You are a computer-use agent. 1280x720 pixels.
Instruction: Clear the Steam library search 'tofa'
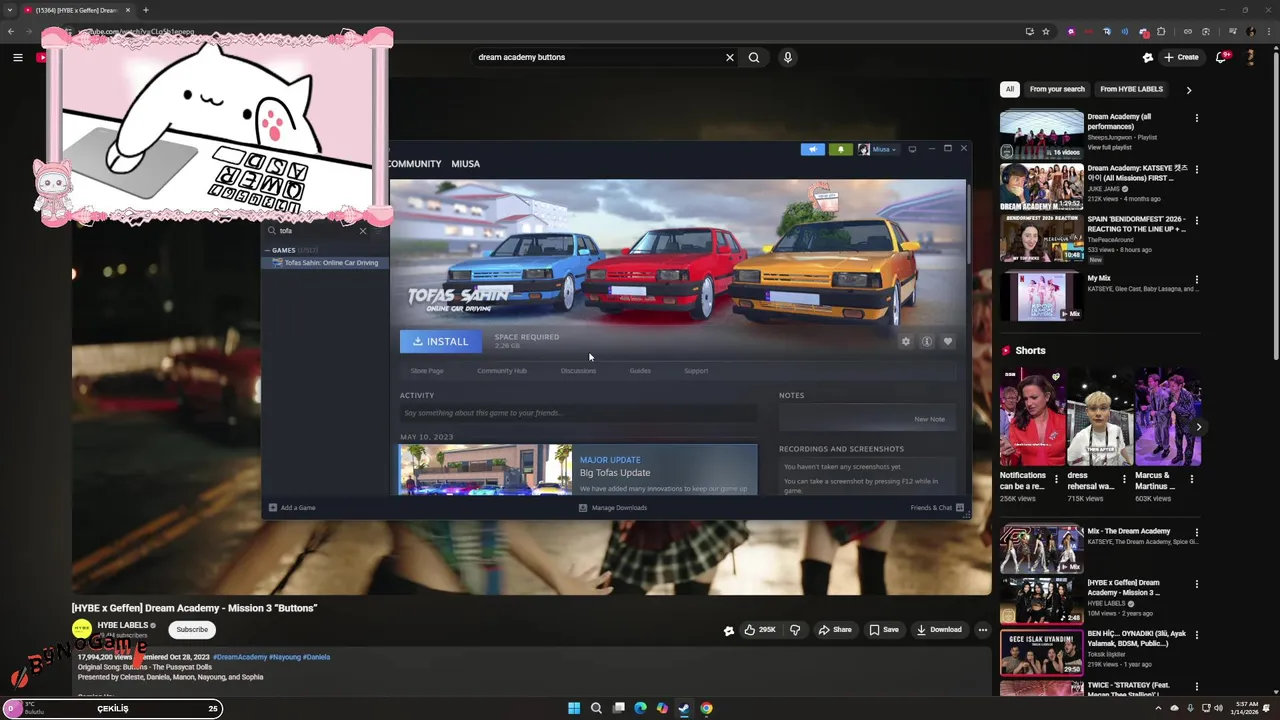[x=363, y=231]
